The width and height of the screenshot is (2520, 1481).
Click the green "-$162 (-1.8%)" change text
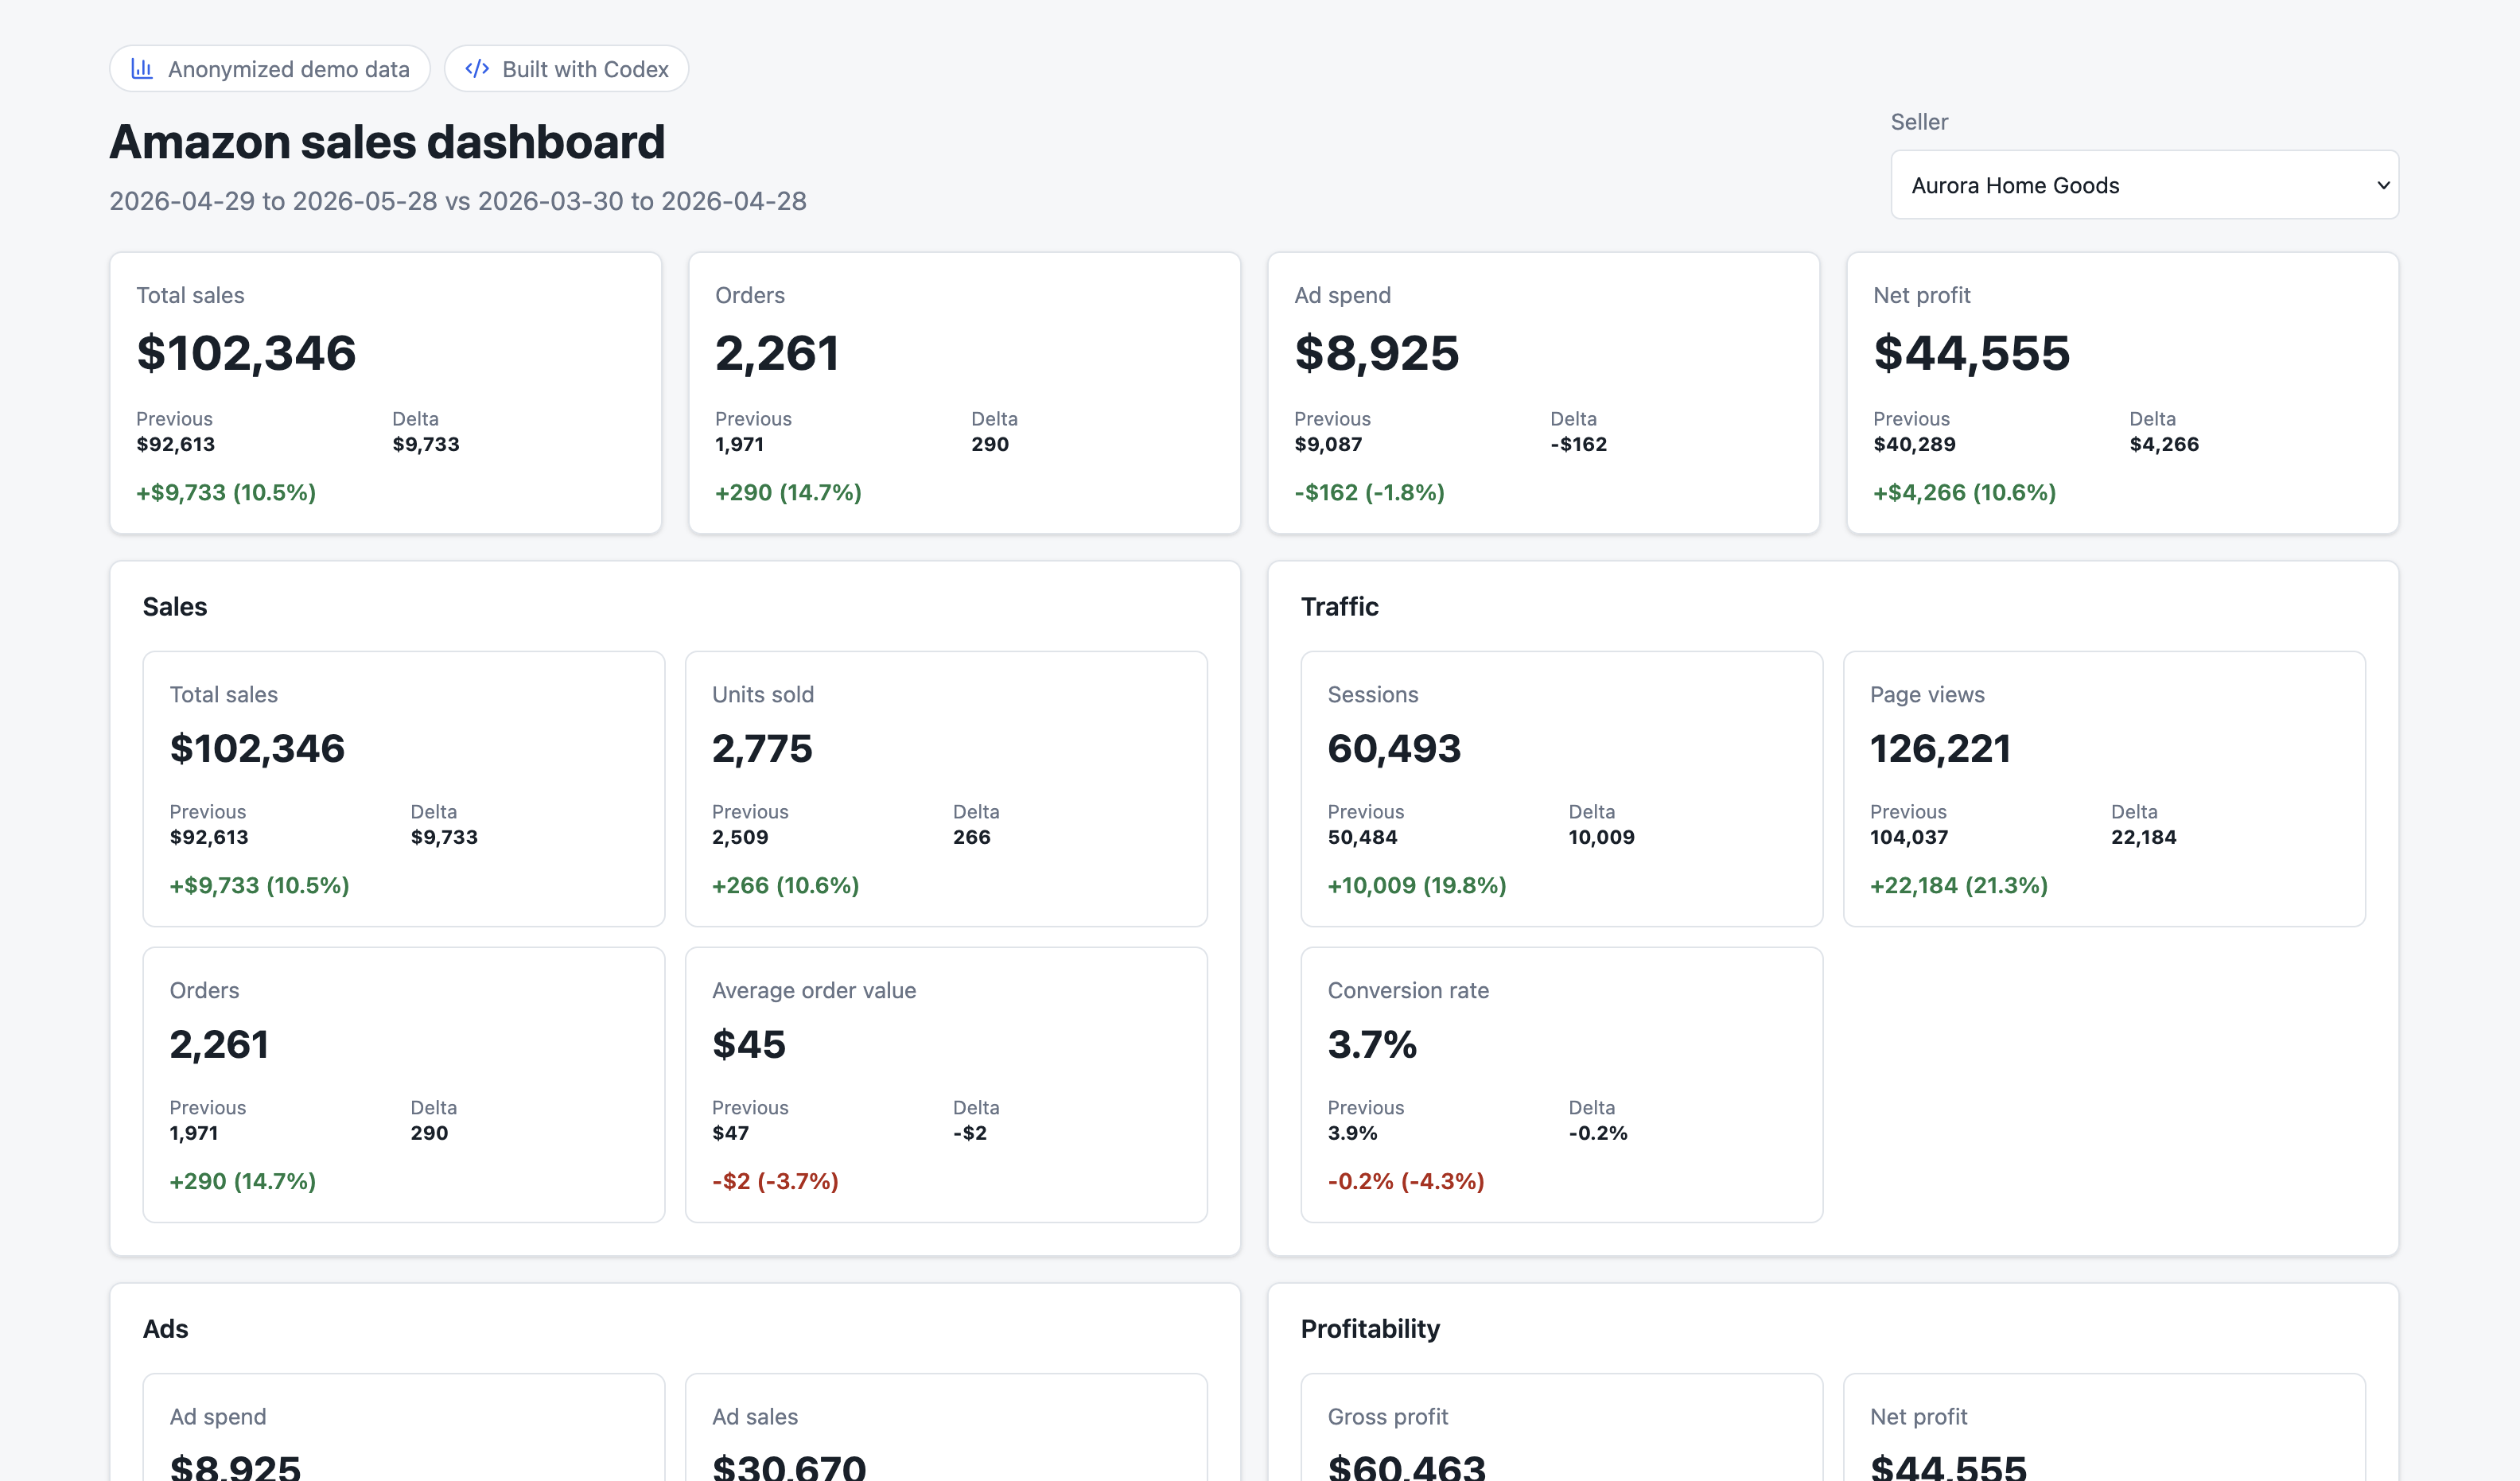click(x=1370, y=492)
